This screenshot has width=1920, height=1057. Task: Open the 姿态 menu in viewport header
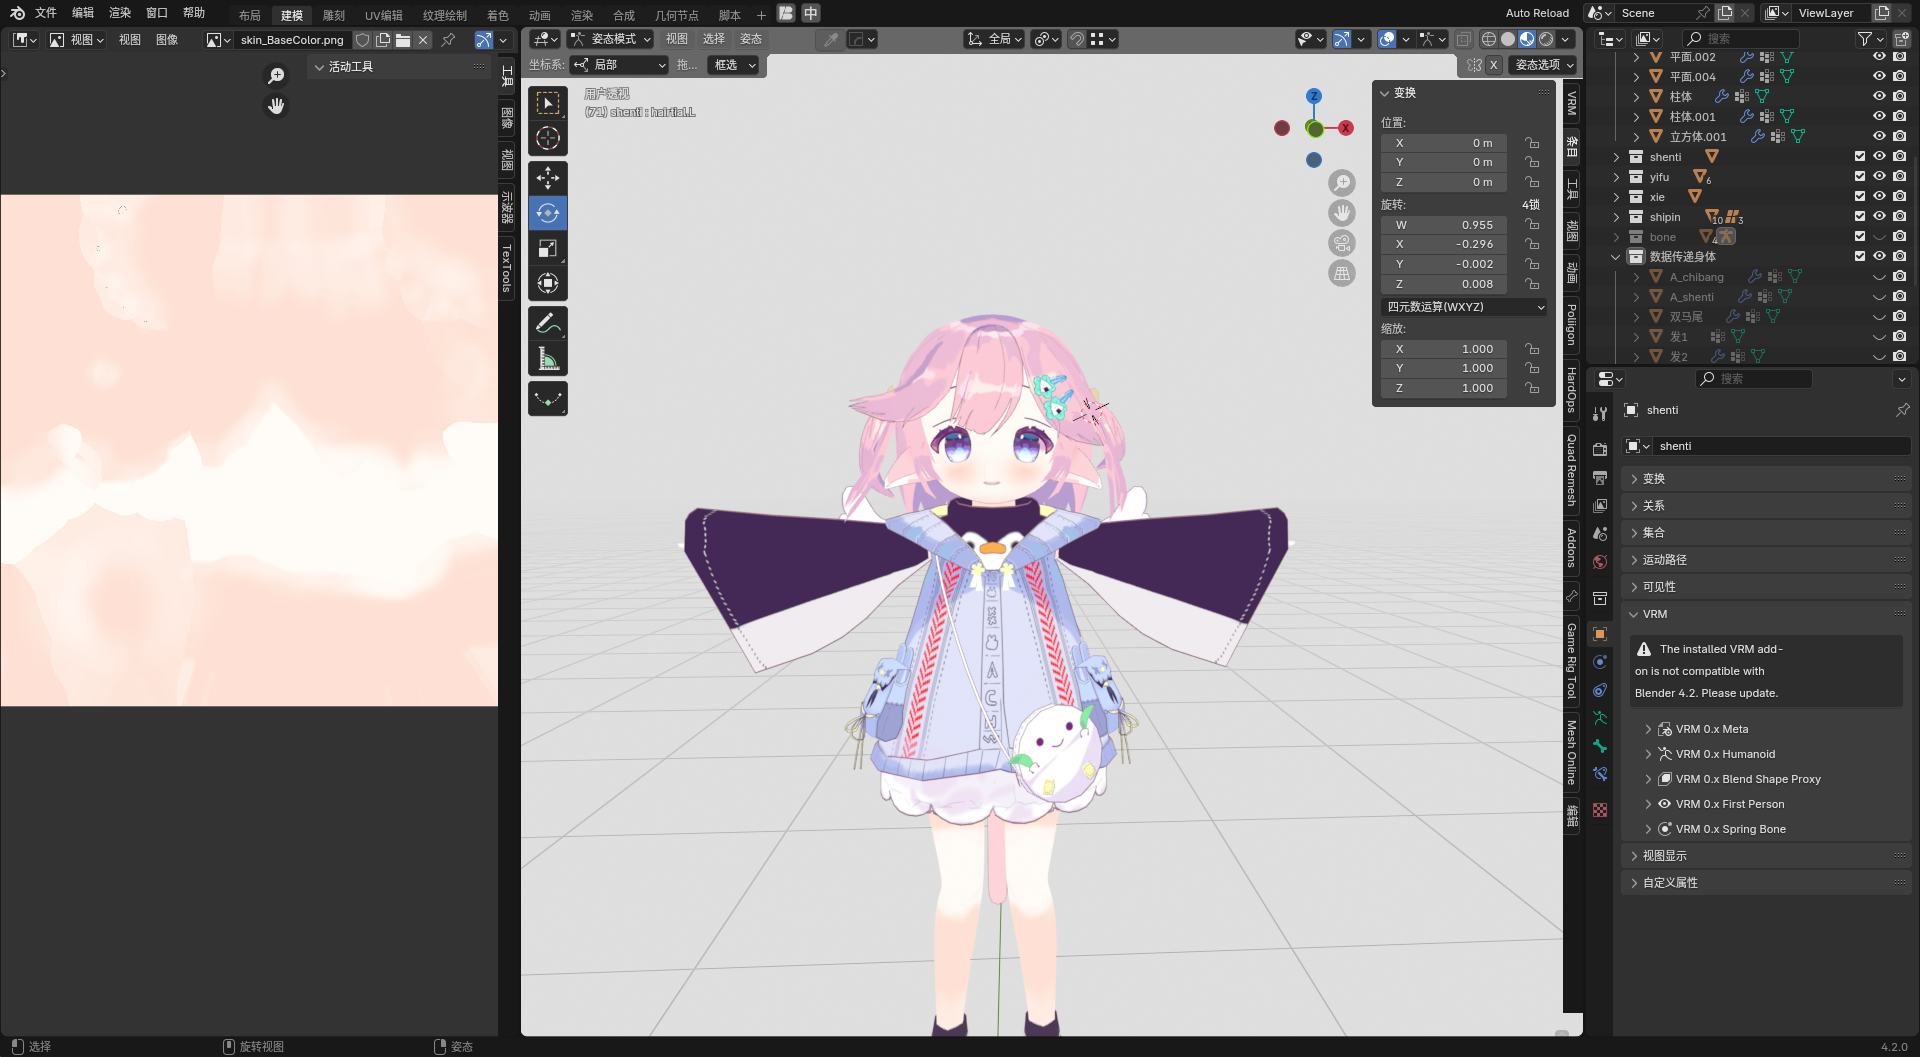[x=750, y=39]
